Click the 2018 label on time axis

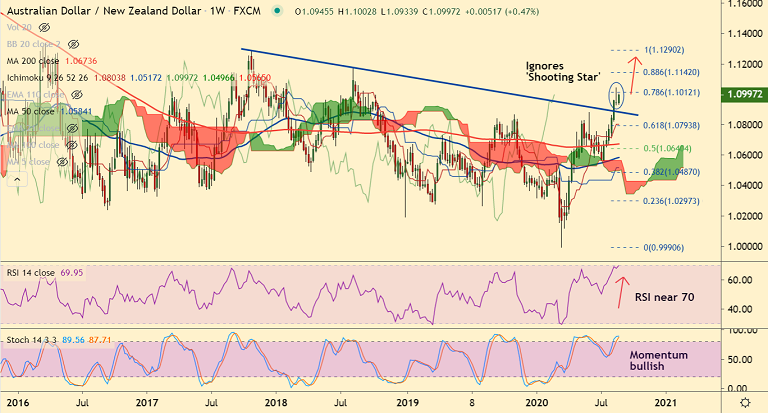point(276,403)
